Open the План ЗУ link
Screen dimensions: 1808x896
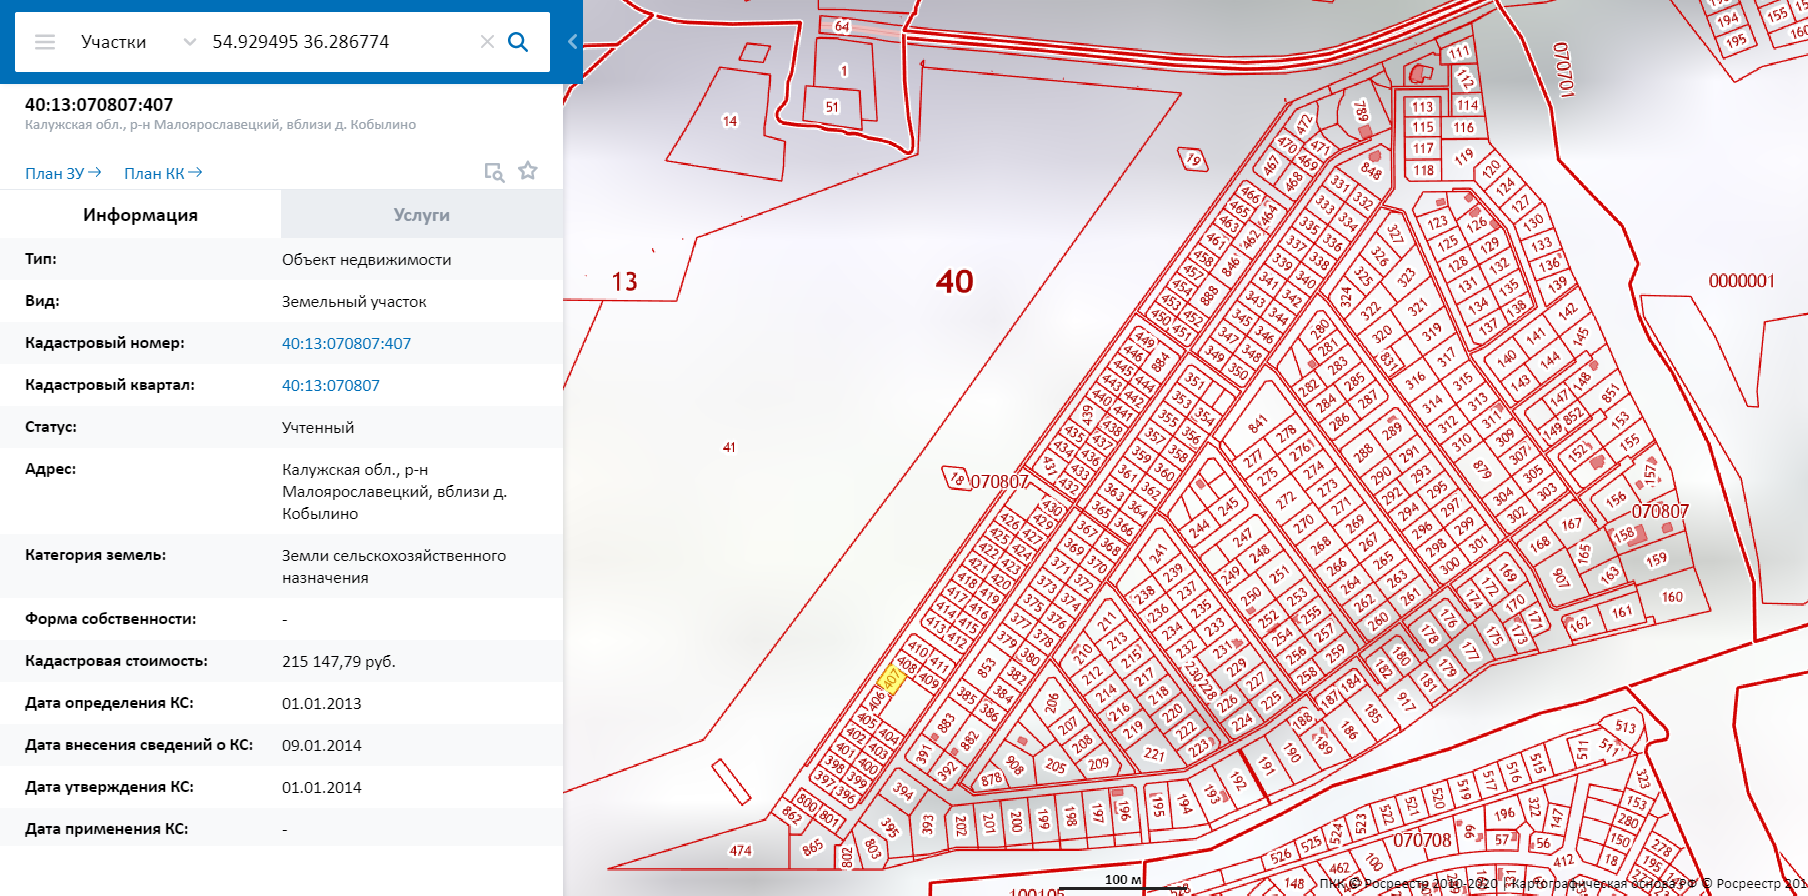pos(63,173)
